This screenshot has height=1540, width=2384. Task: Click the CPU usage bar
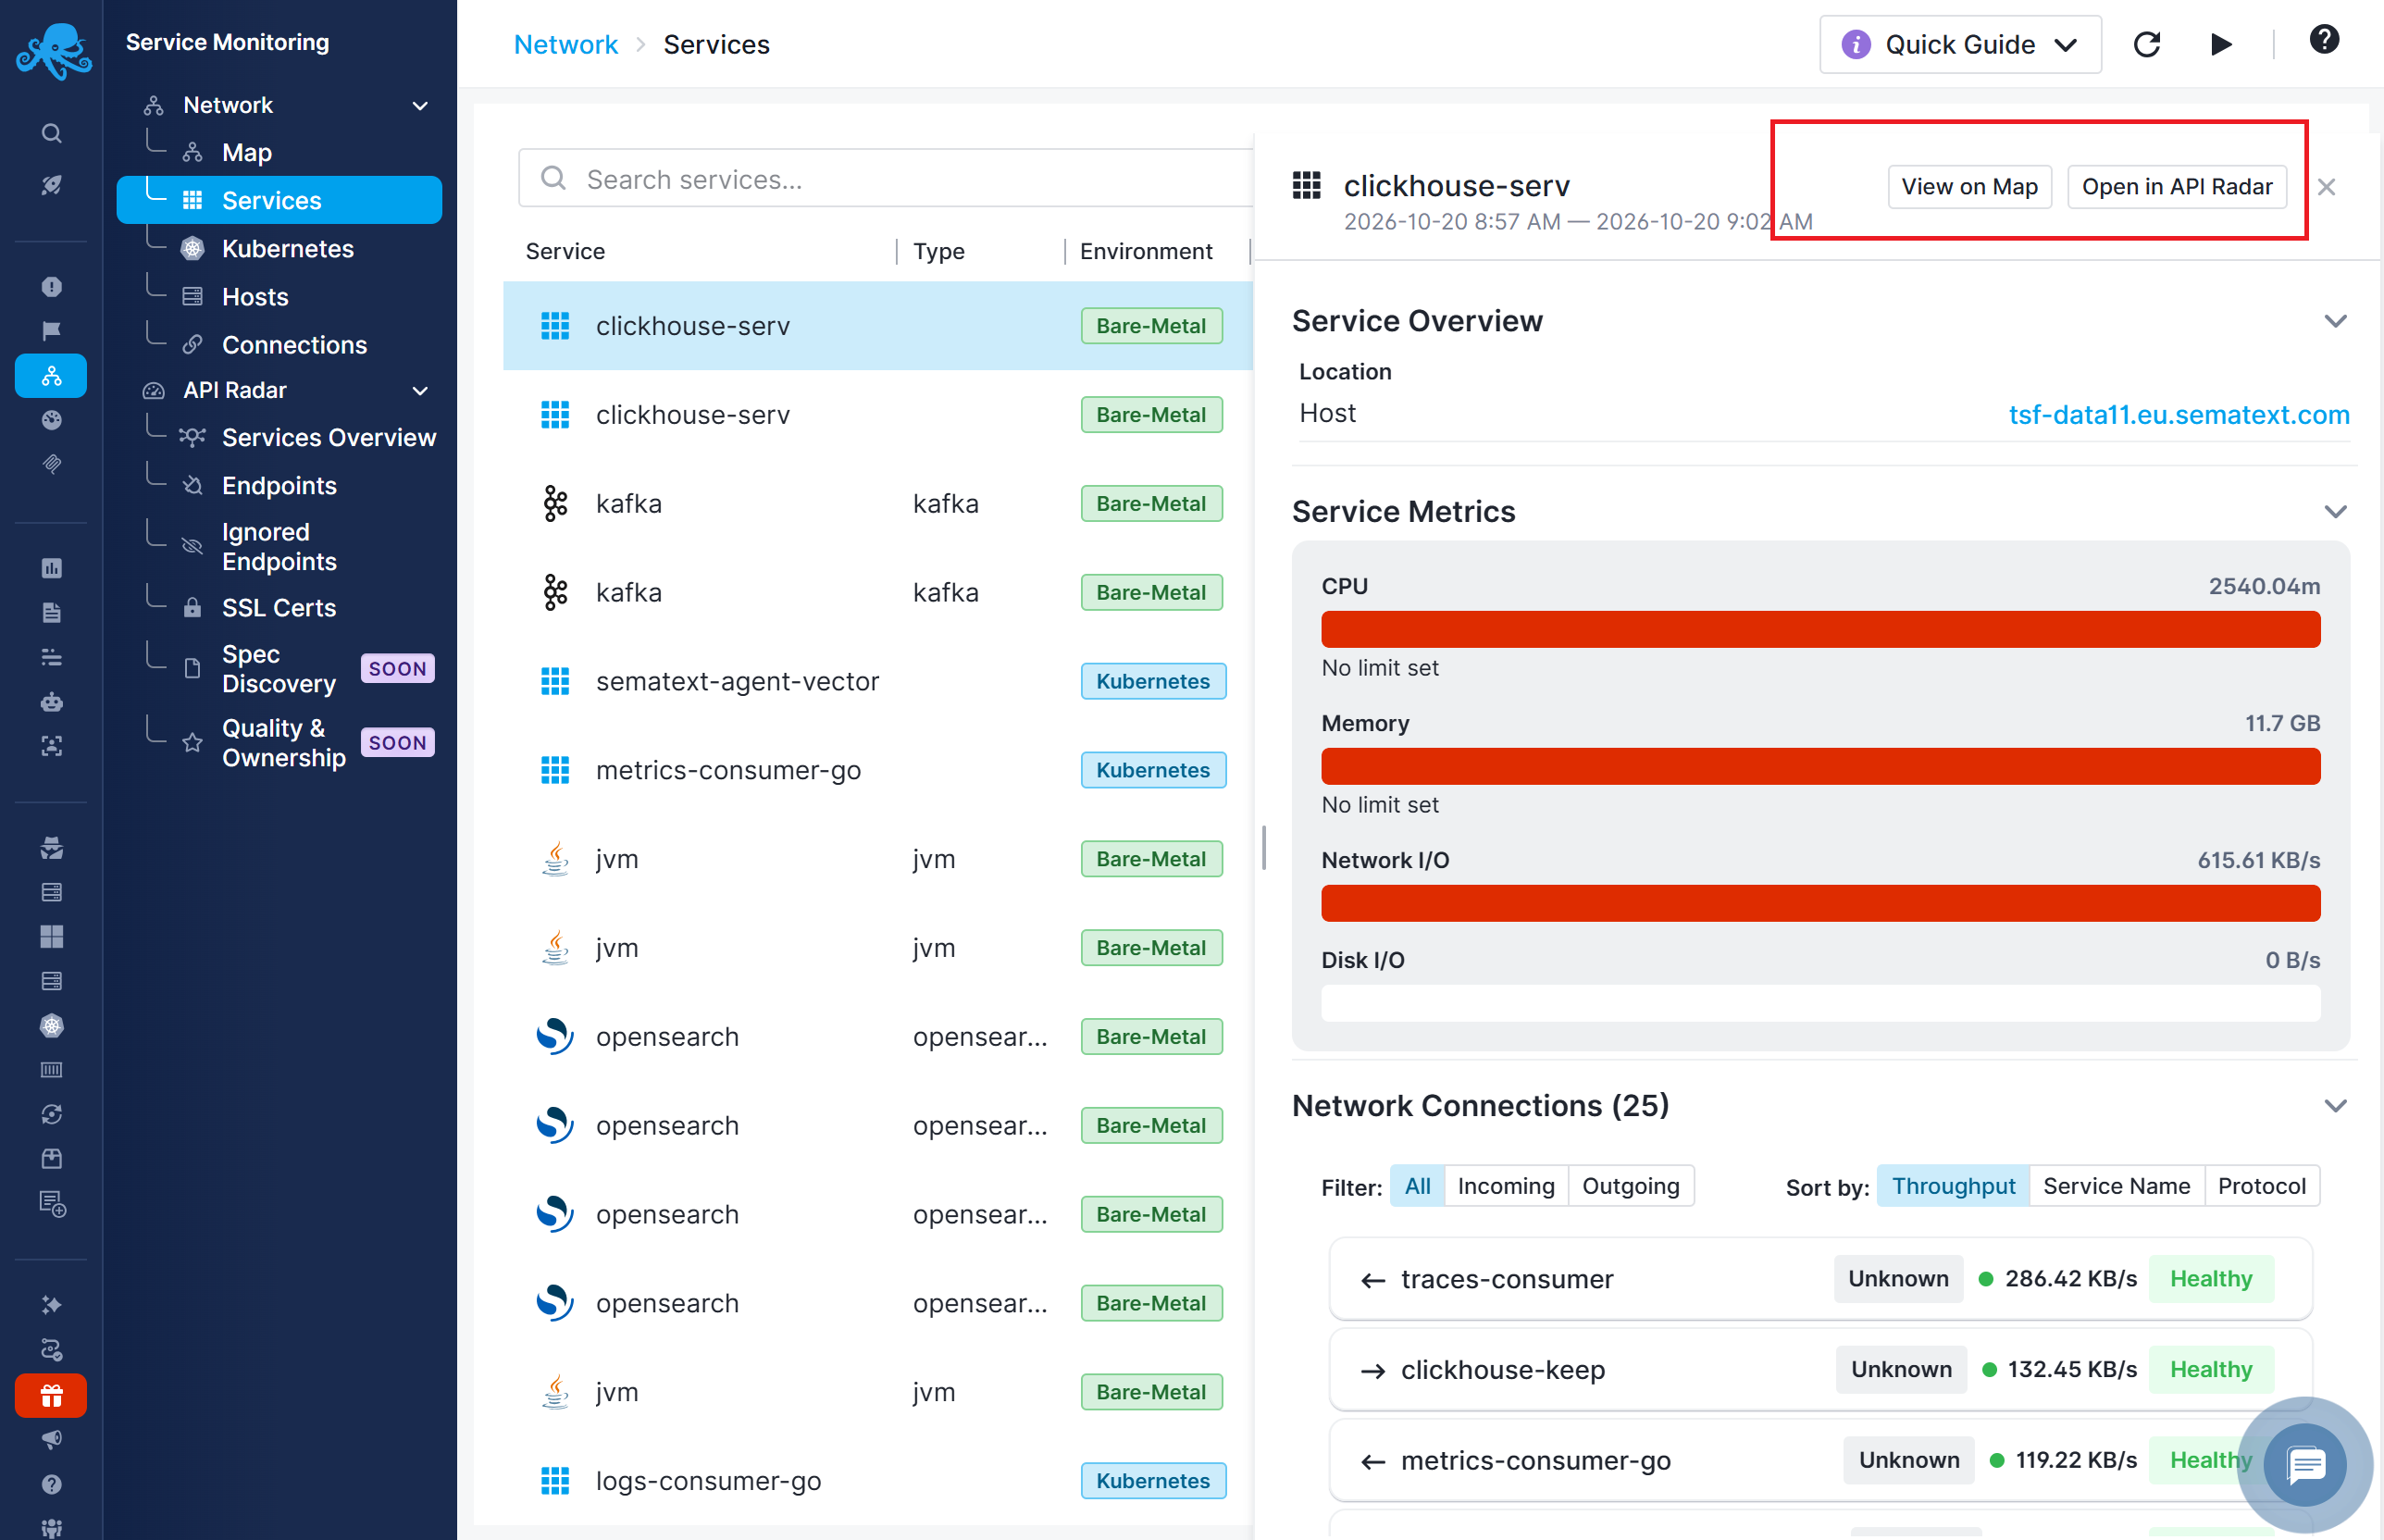[x=1820, y=629]
